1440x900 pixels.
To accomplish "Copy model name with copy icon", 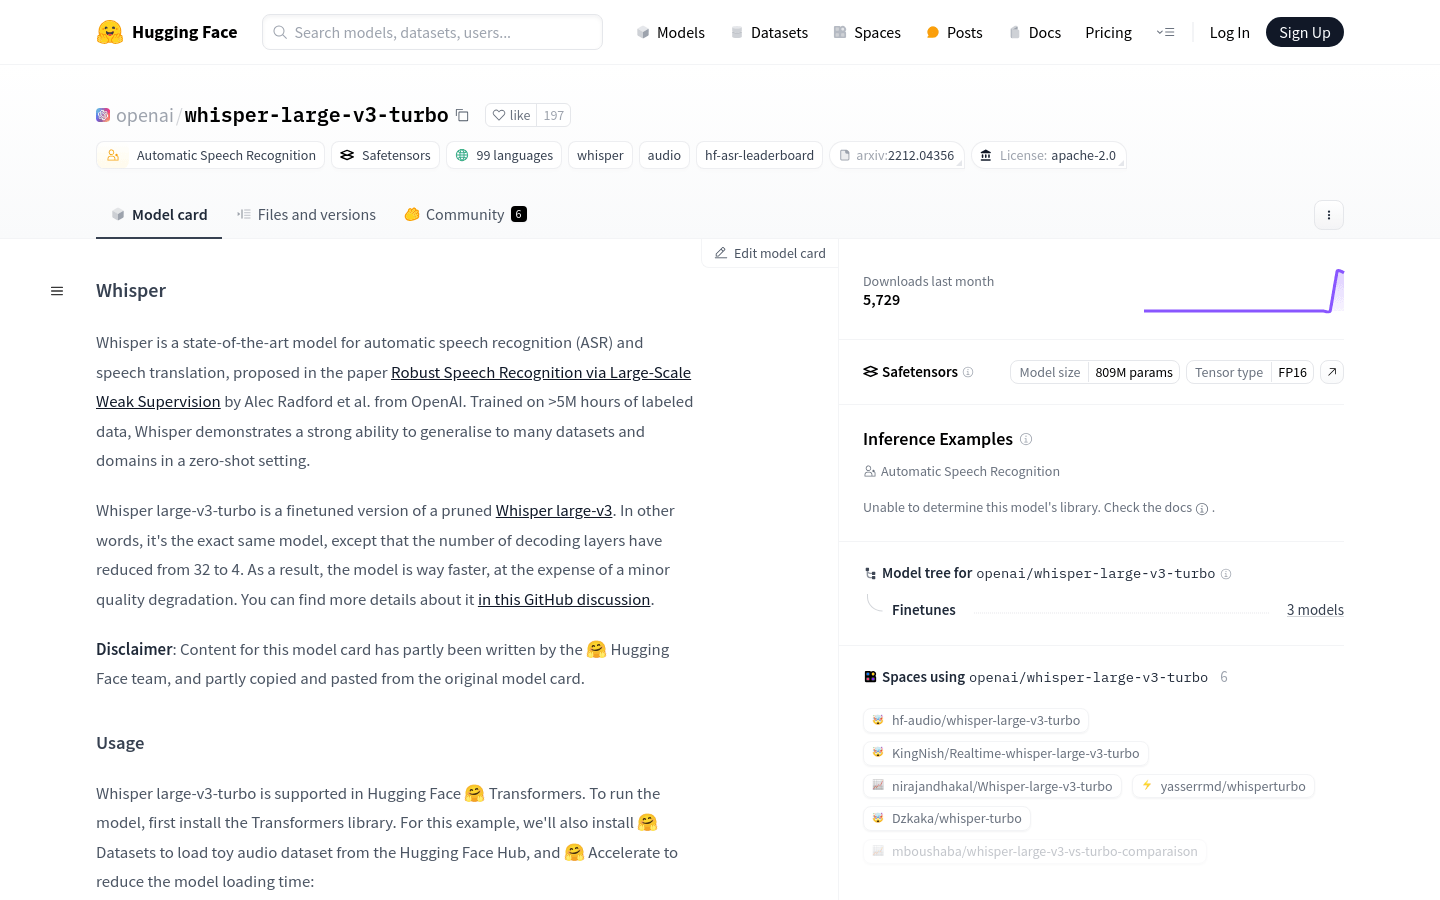I will pos(462,115).
